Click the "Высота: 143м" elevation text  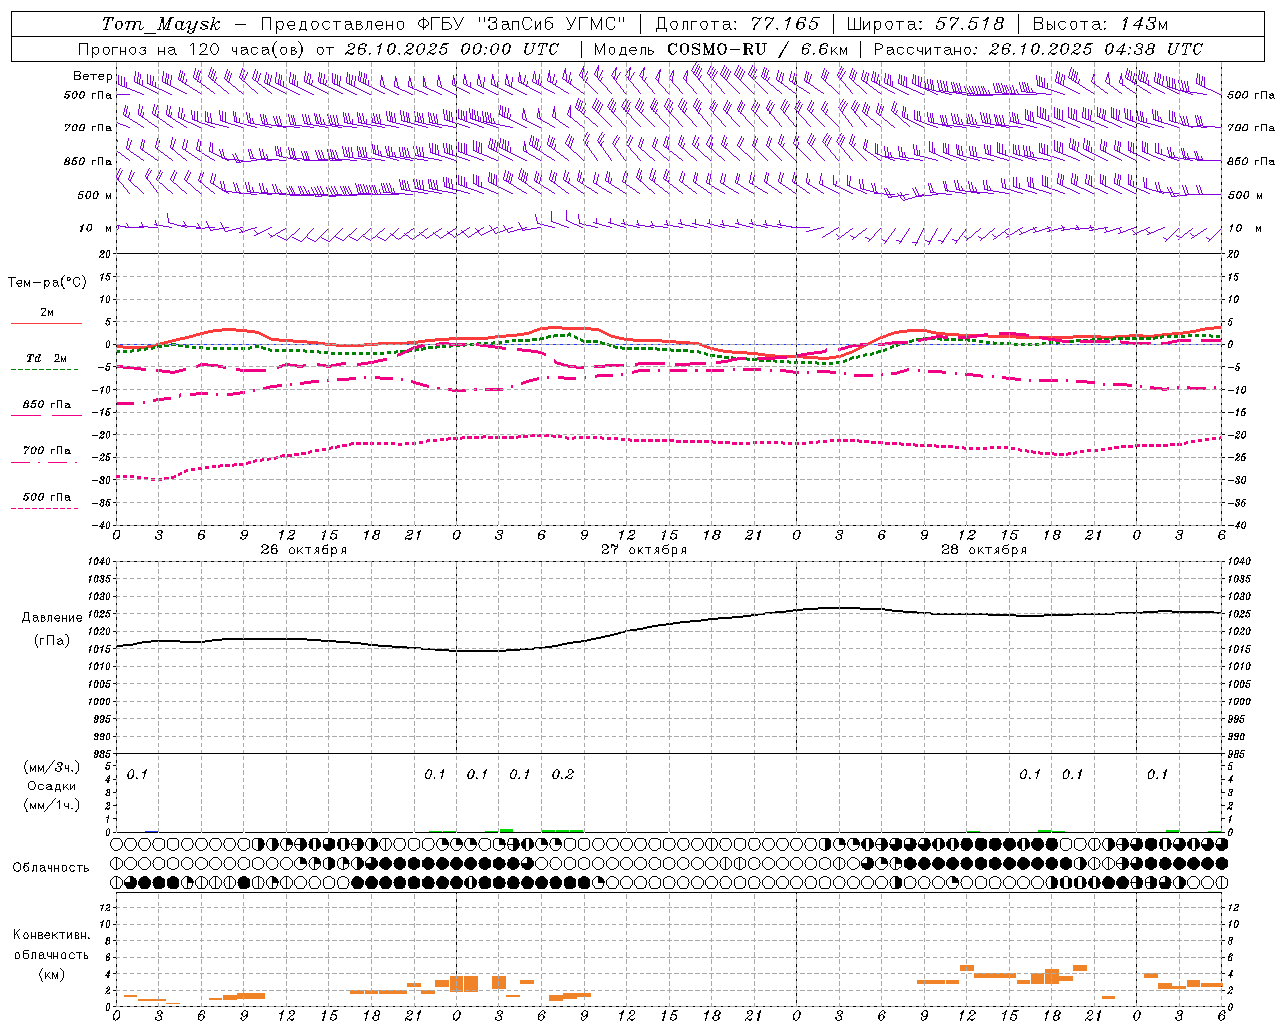pos(1100,24)
